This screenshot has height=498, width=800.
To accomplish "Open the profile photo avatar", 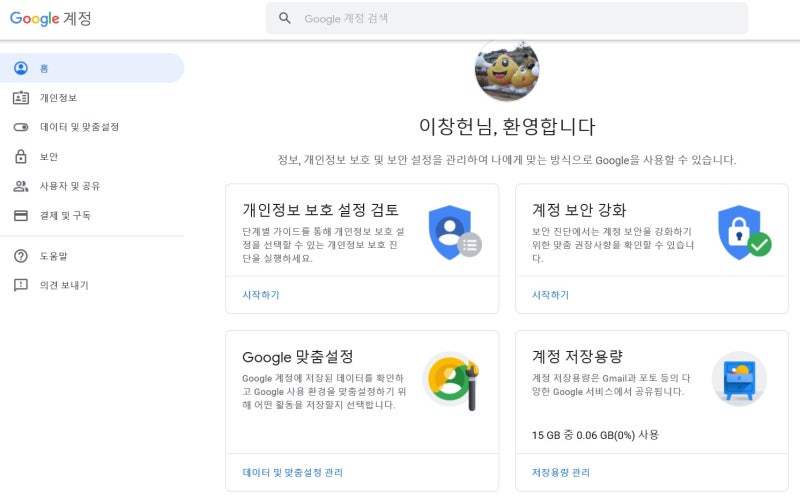I will 507,70.
